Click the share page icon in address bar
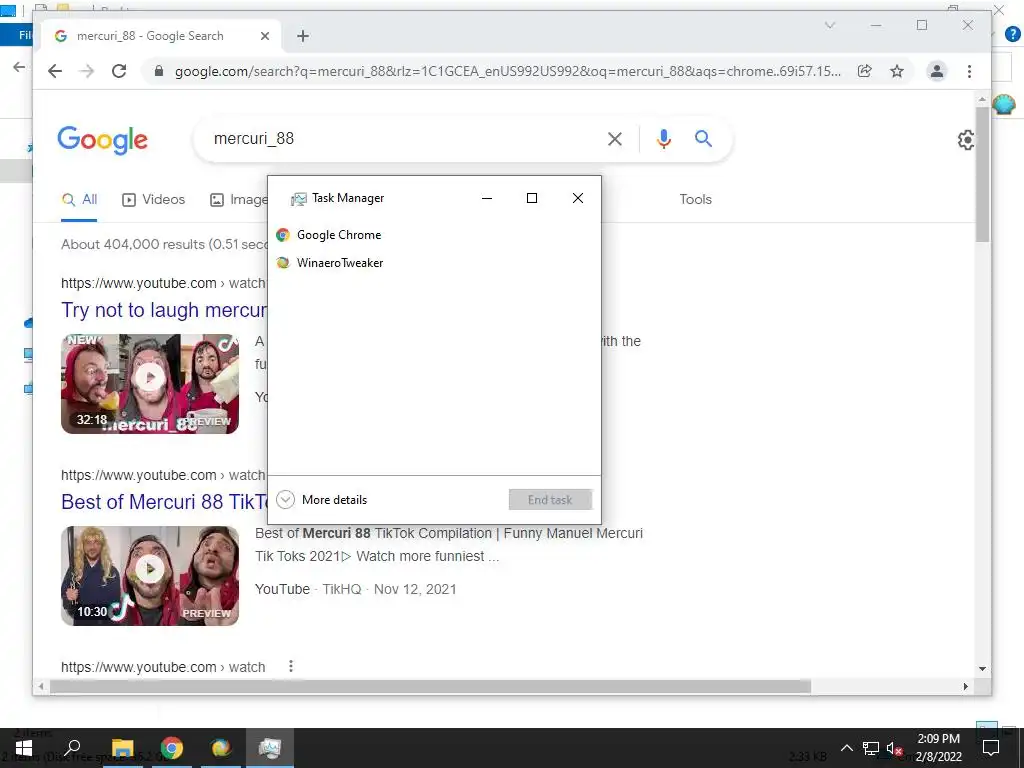The height and width of the screenshot is (768, 1024). click(x=865, y=71)
